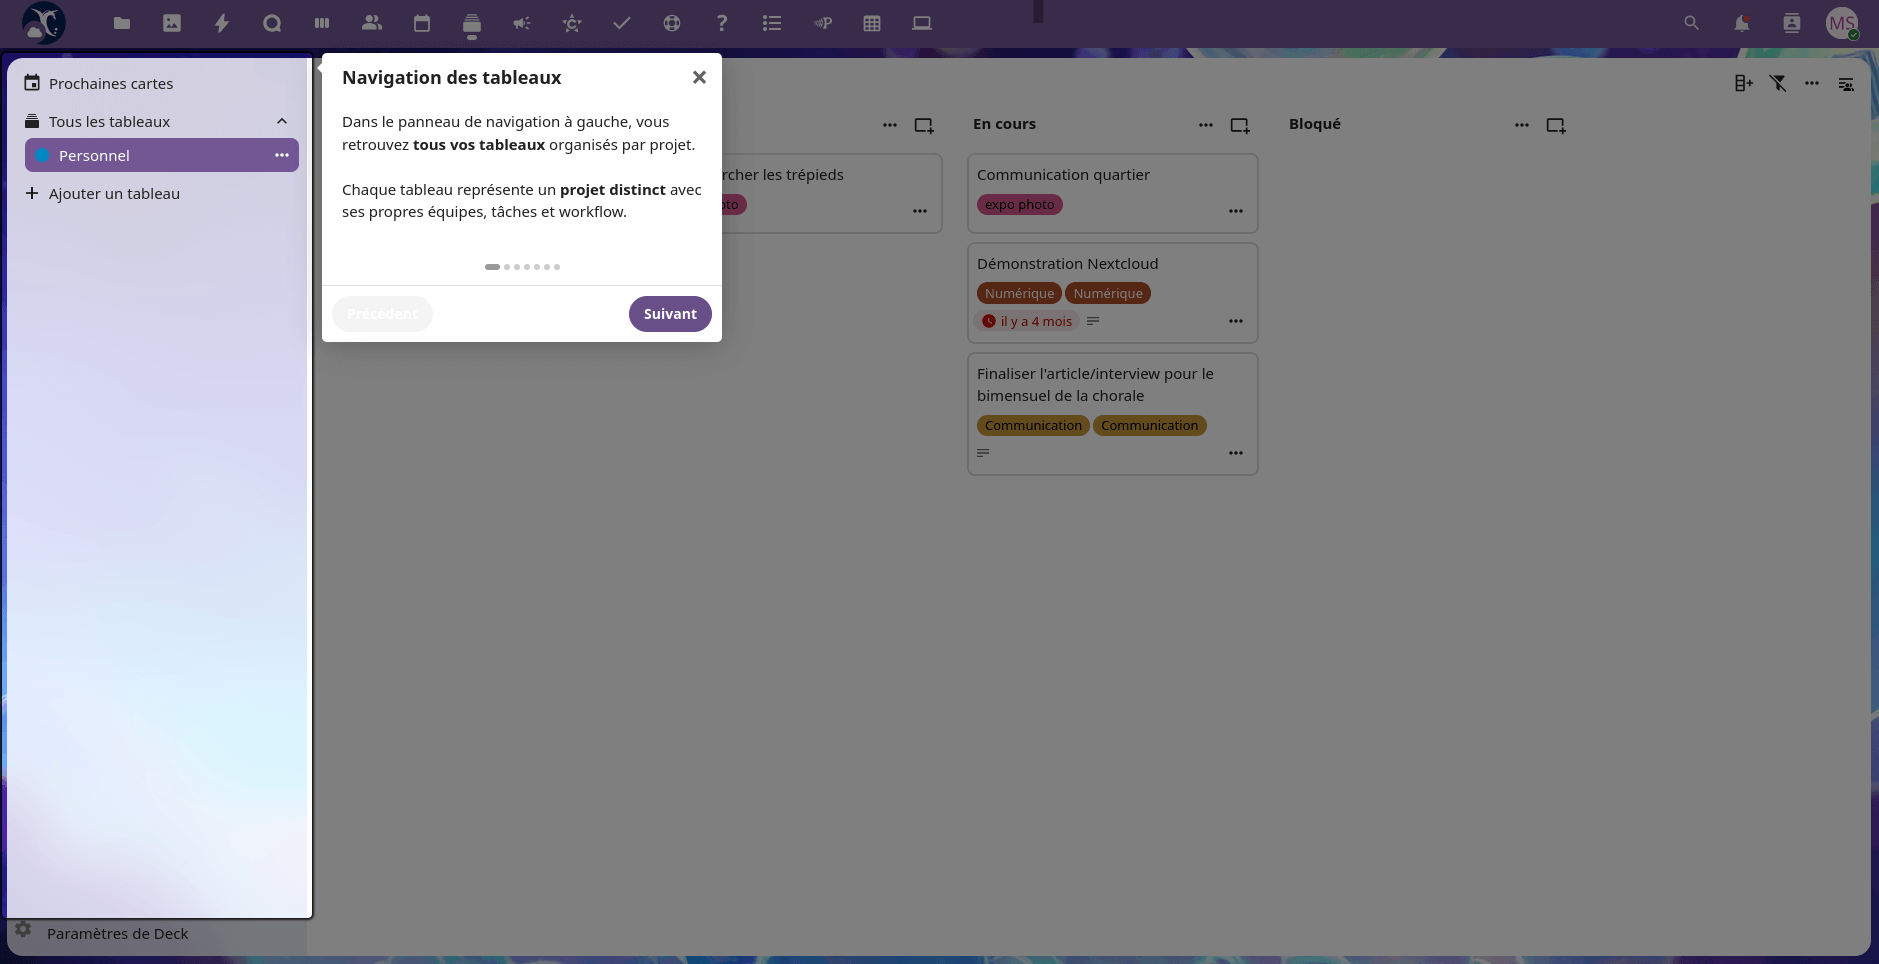Image resolution: width=1879 pixels, height=964 pixels.
Task: Close the Navigation des tableaux popup
Action: (699, 78)
